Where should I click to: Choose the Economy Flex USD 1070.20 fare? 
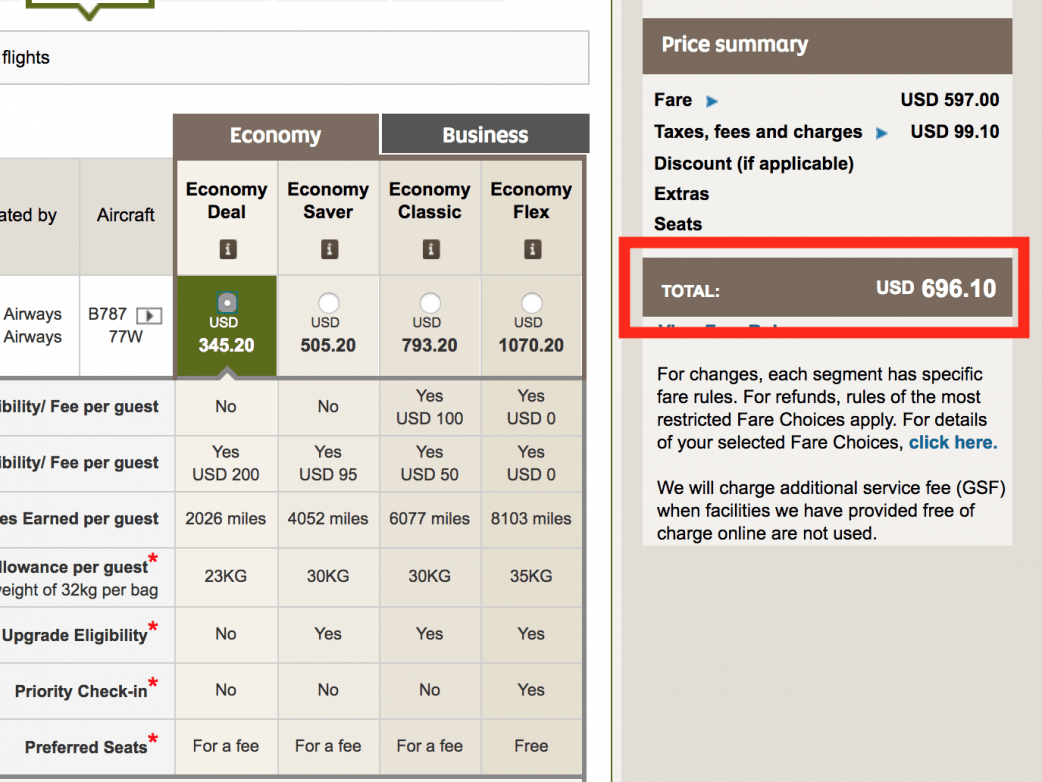pos(532,303)
